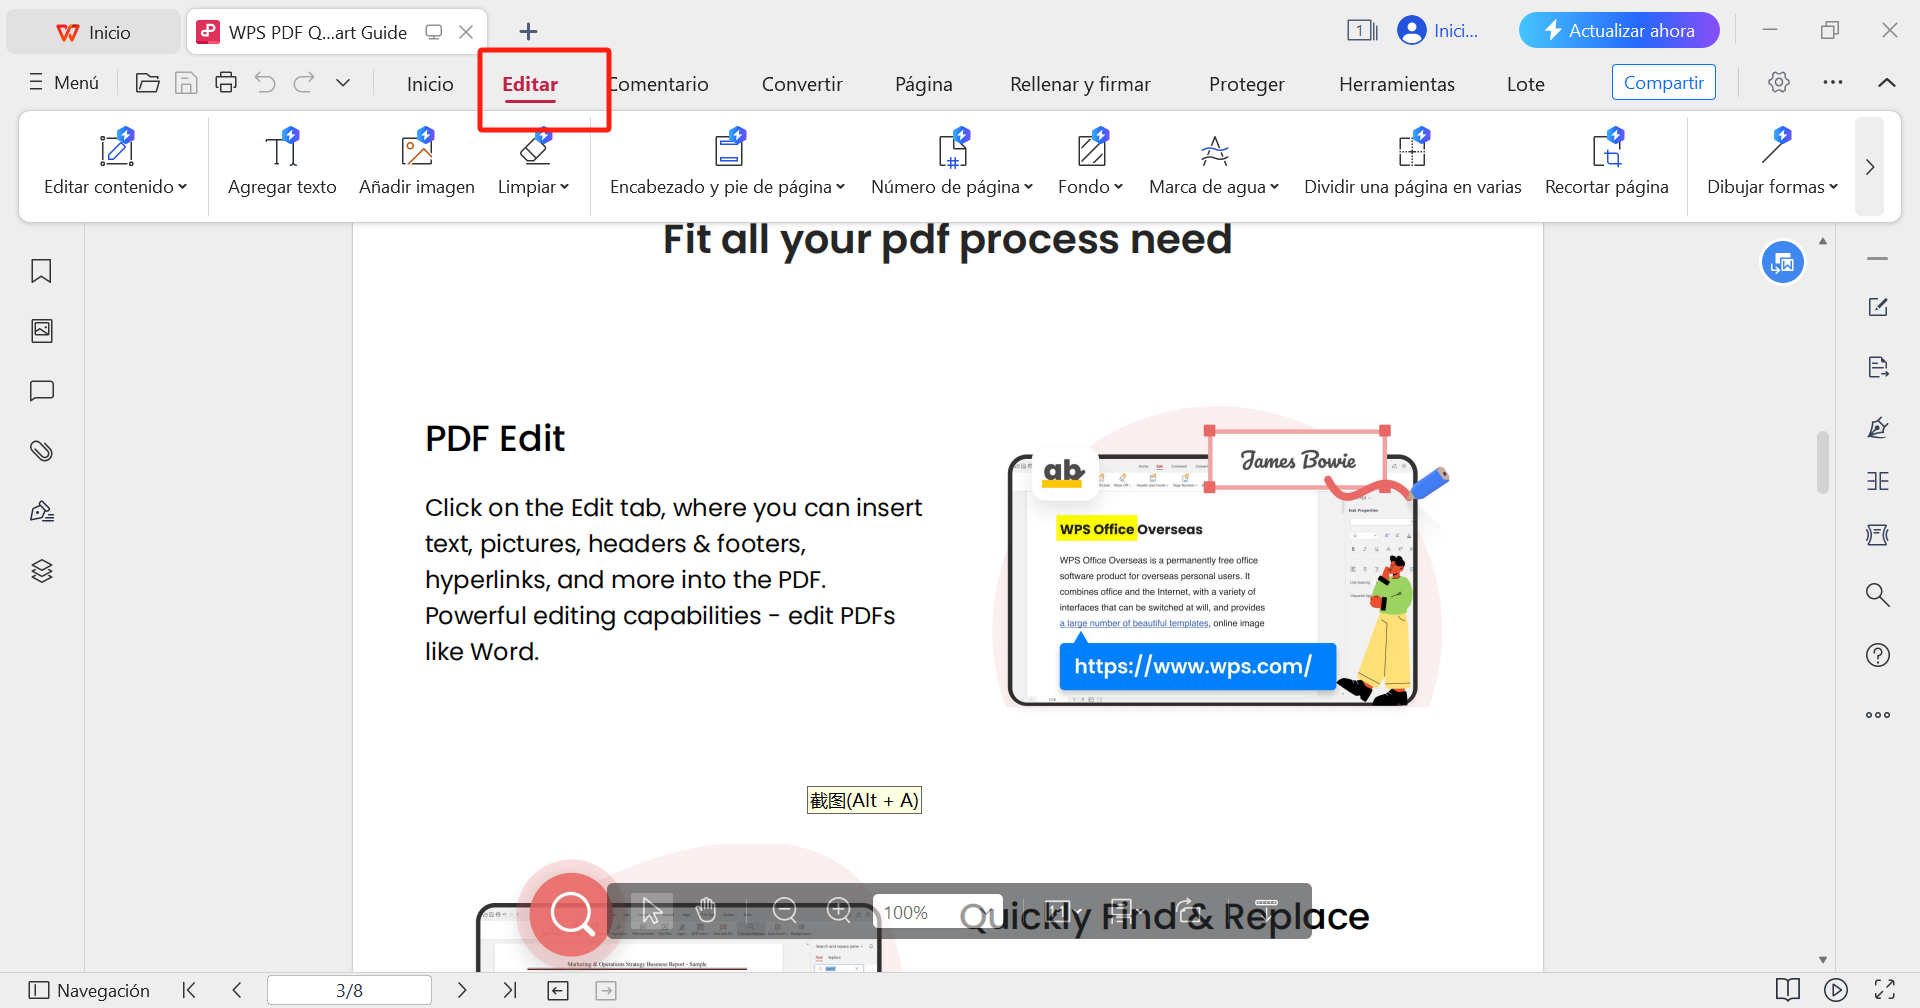The width and height of the screenshot is (1920, 1008).
Task: Click the Añadir imagen tool
Action: (417, 162)
